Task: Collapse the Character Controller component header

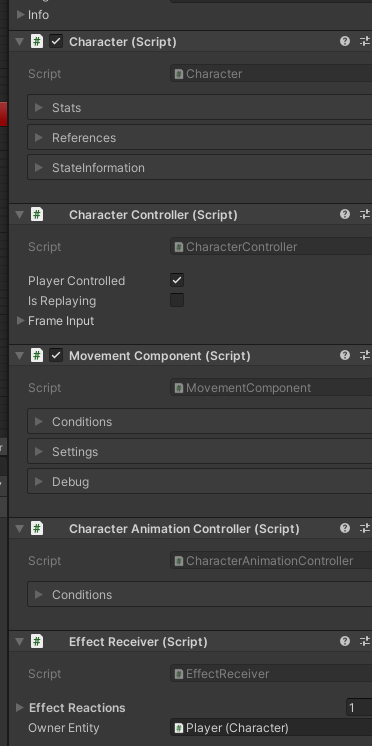Action: [x=20, y=215]
